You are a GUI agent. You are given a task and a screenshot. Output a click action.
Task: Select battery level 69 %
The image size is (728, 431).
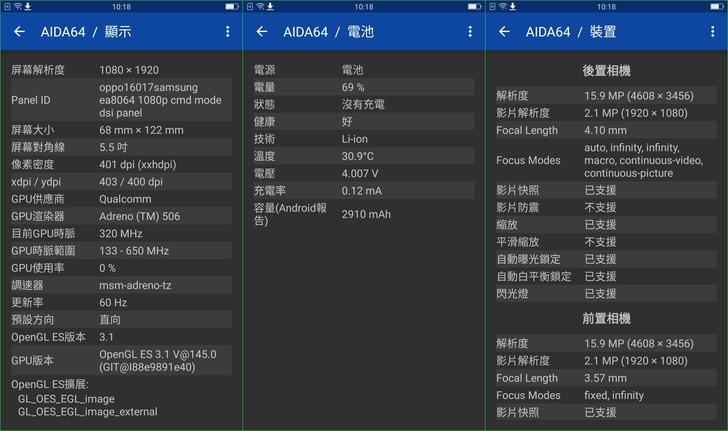(353, 87)
